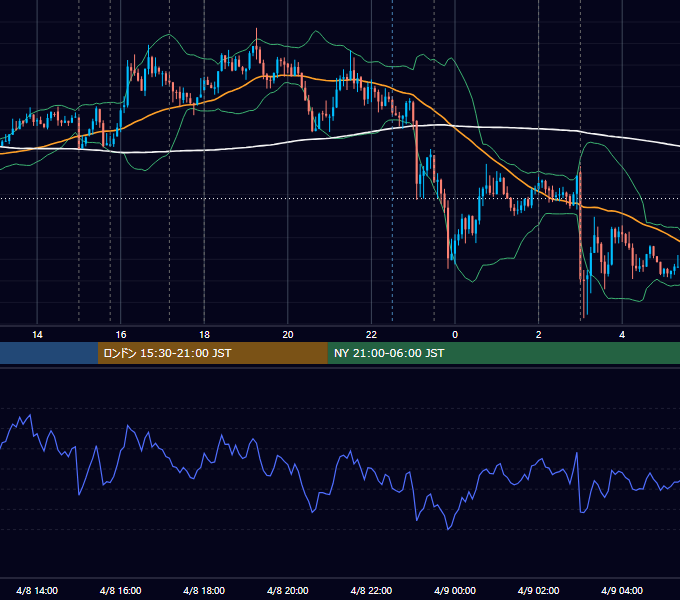This screenshot has width=680, height=600.
Task: Click the ロンドン 15:30-21:00 JST session bar
Action: pos(212,353)
